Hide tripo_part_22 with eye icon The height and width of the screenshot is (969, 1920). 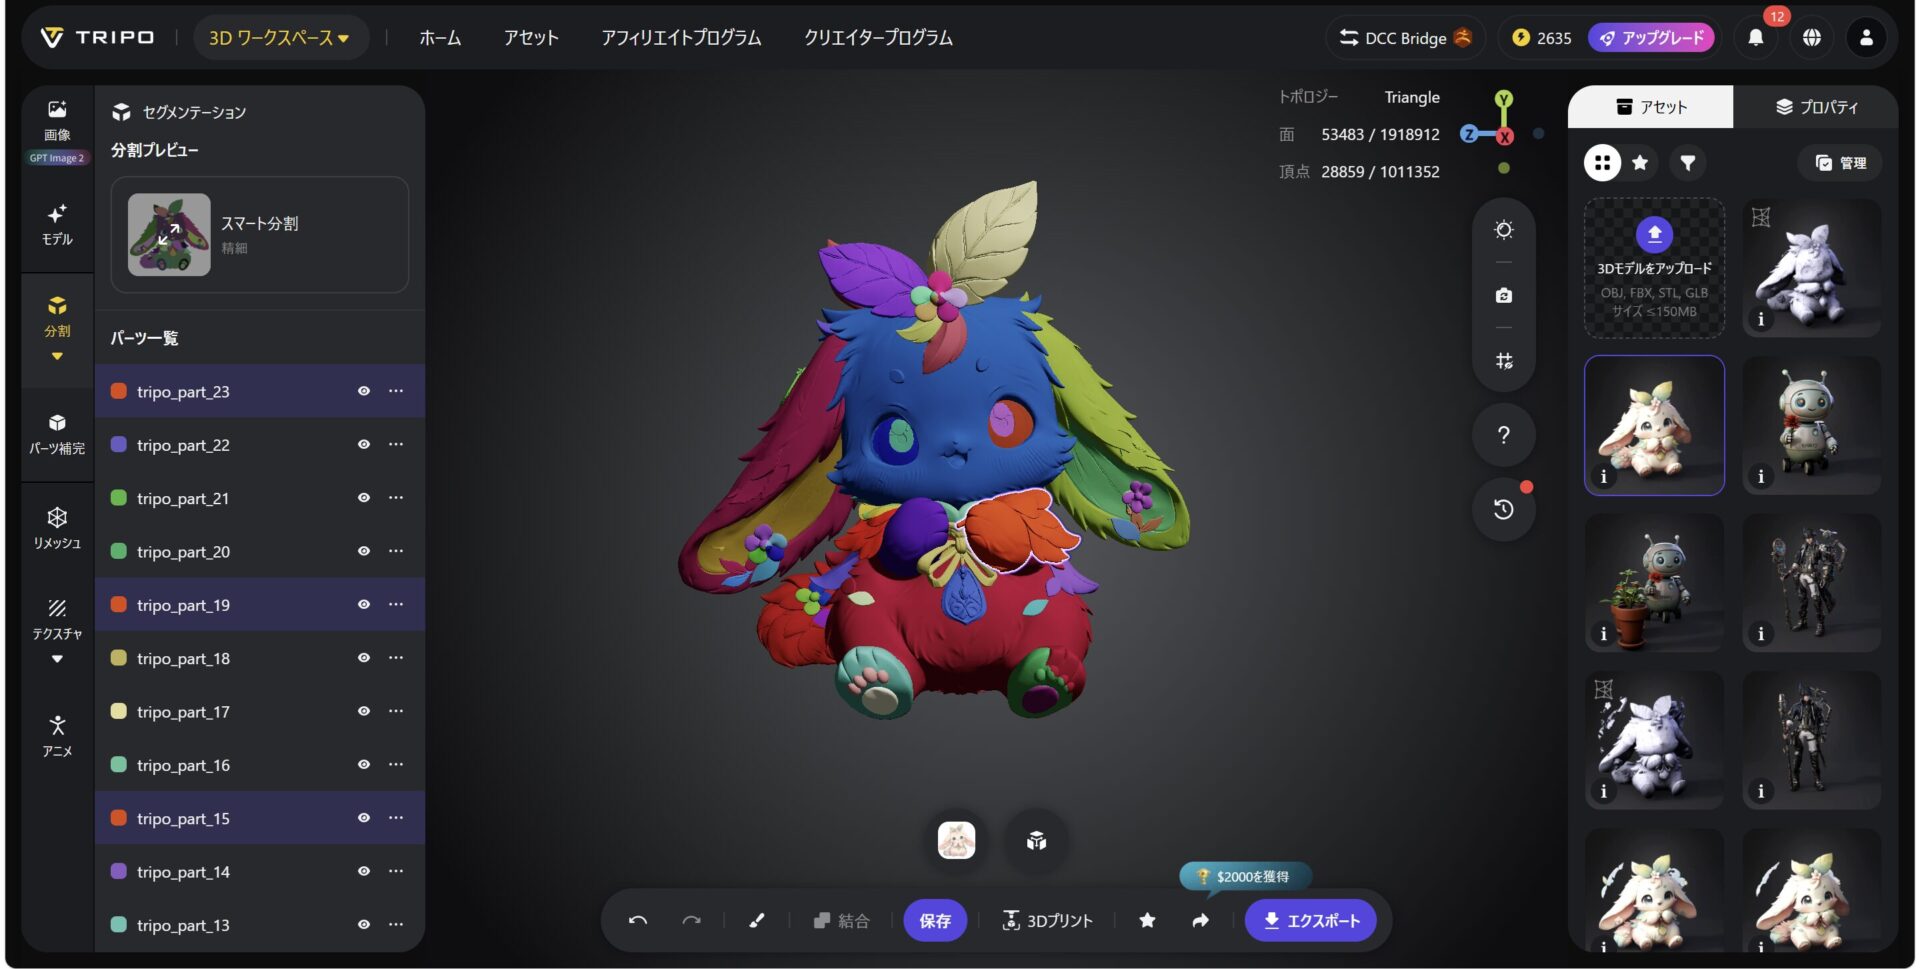(364, 444)
